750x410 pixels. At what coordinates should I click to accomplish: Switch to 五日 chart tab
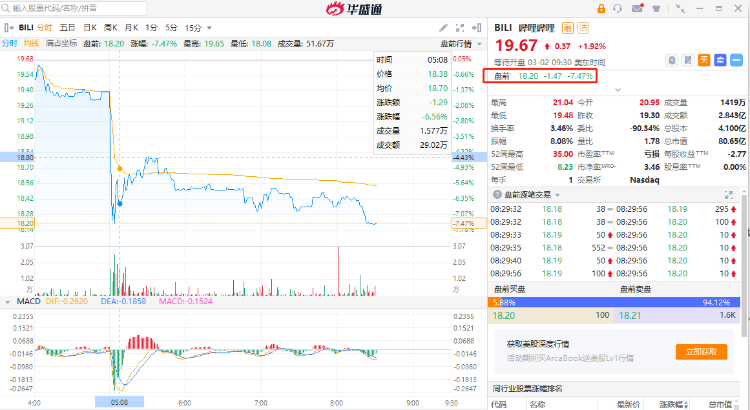click(x=67, y=28)
